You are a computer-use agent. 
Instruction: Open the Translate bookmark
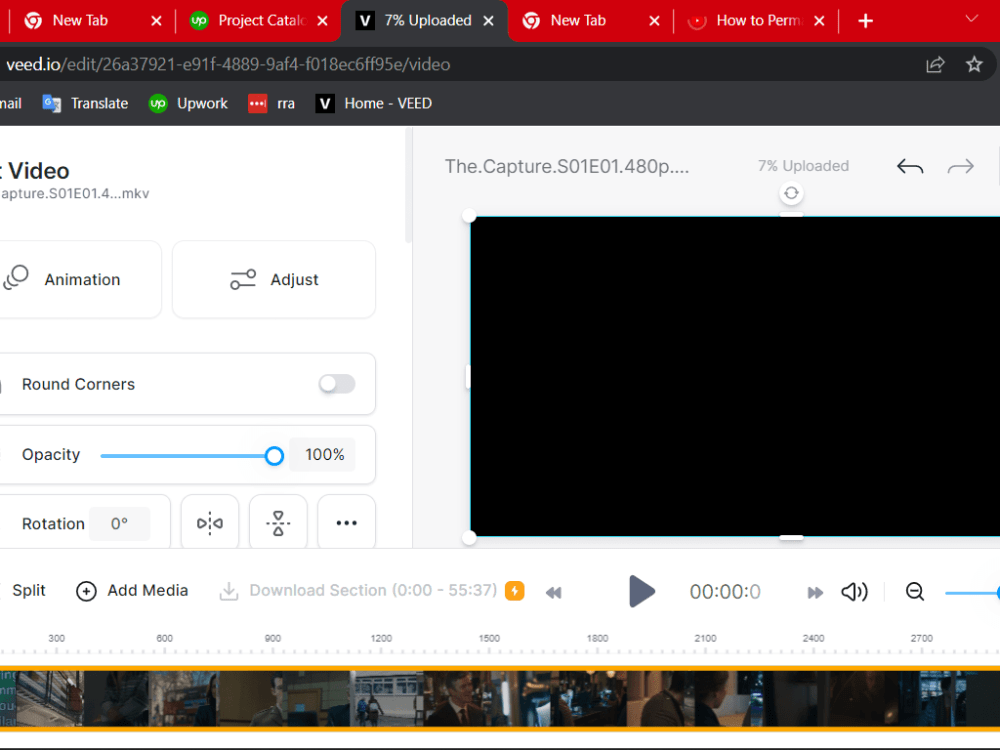[x=85, y=103]
